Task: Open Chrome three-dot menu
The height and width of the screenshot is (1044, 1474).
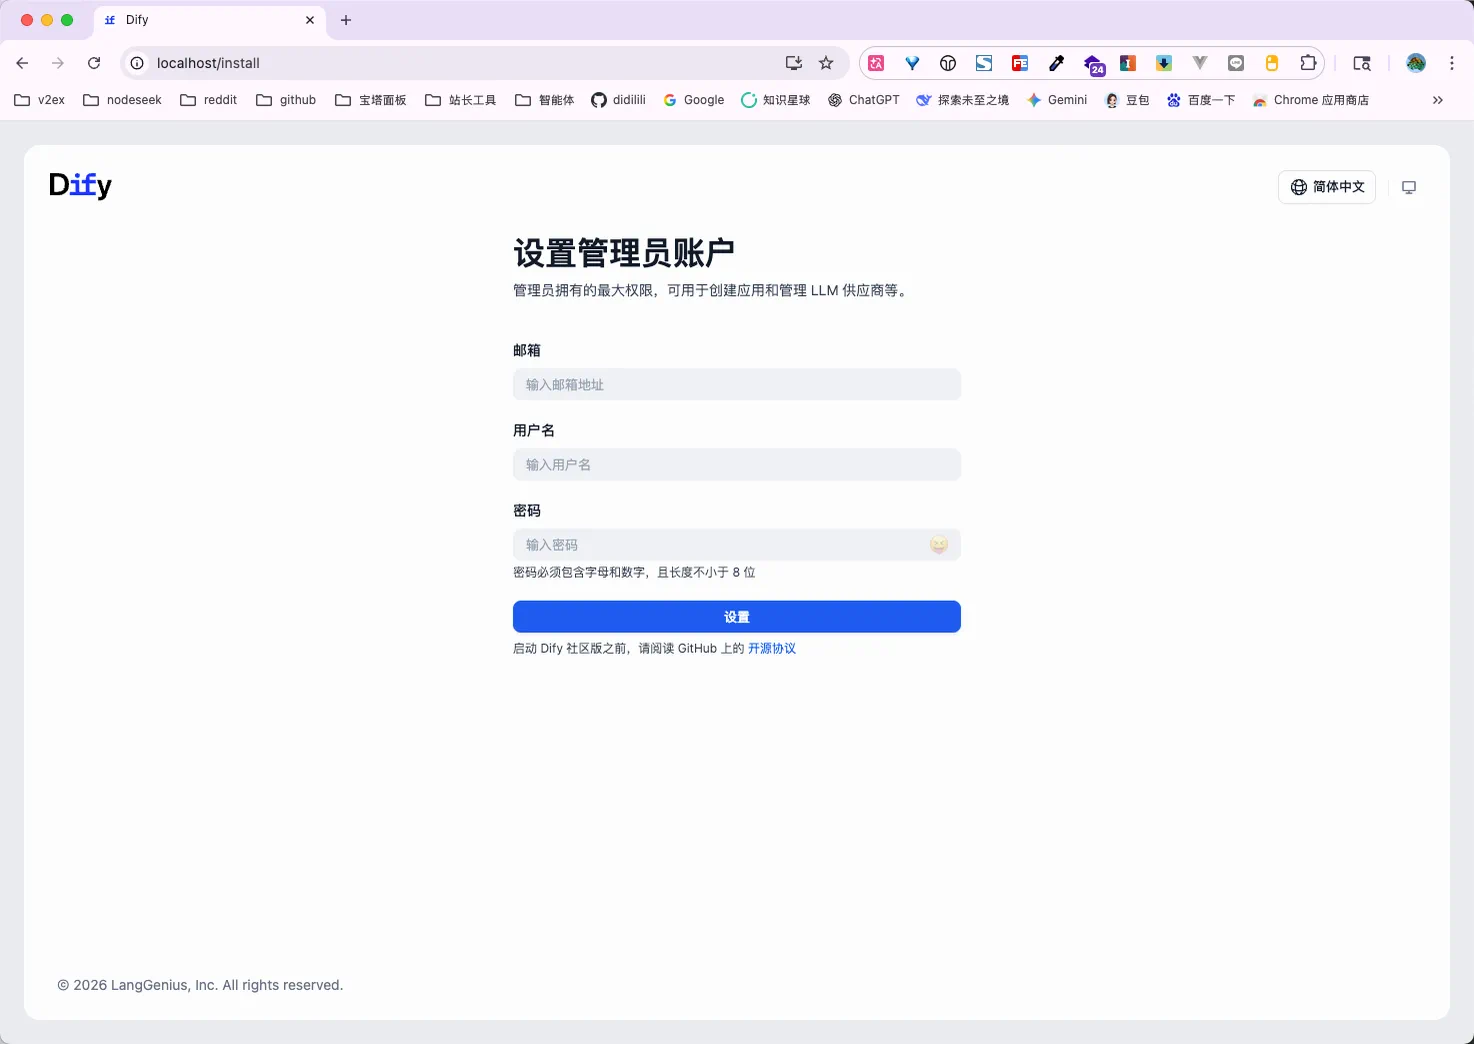Action: pos(1452,63)
